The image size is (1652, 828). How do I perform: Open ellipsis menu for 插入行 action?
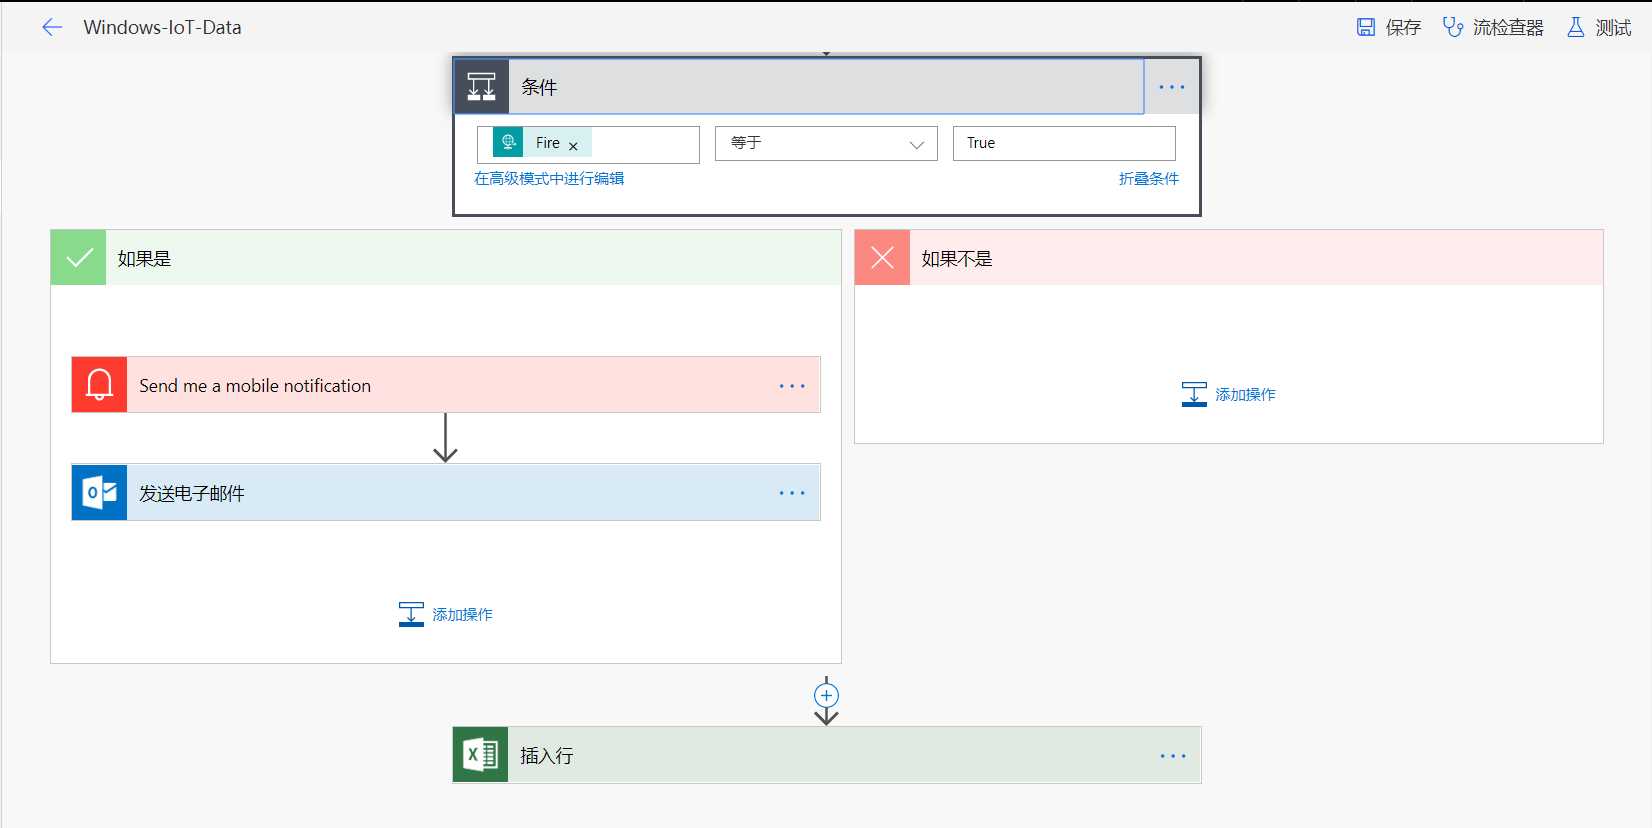click(x=1173, y=756)
